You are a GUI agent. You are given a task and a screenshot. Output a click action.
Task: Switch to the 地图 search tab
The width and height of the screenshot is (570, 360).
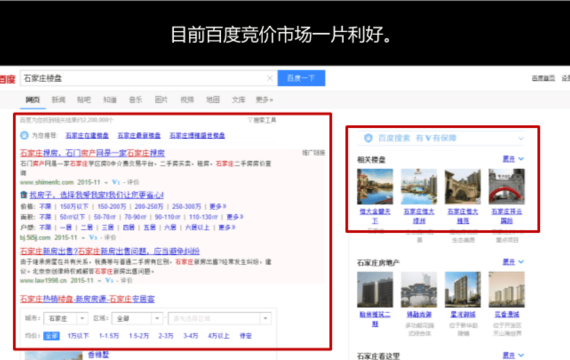(213, 100)
